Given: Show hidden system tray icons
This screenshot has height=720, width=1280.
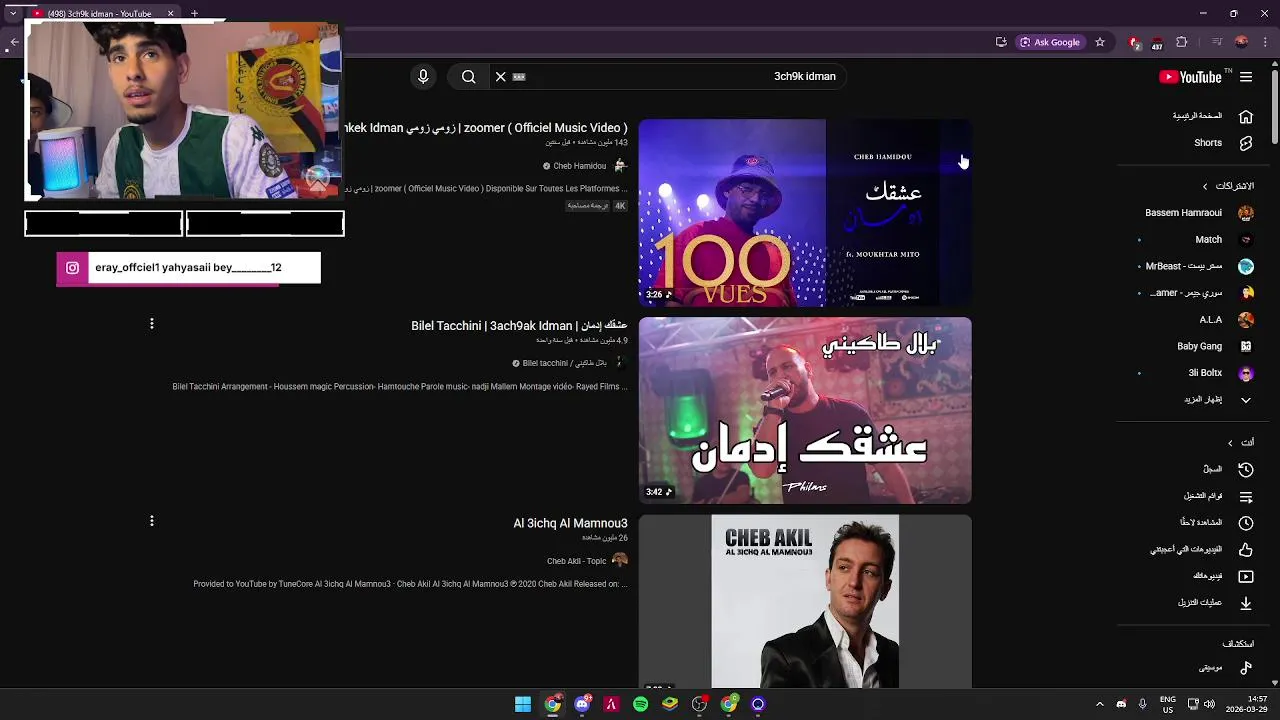Looking at the screenshot, I should 1099,704.
